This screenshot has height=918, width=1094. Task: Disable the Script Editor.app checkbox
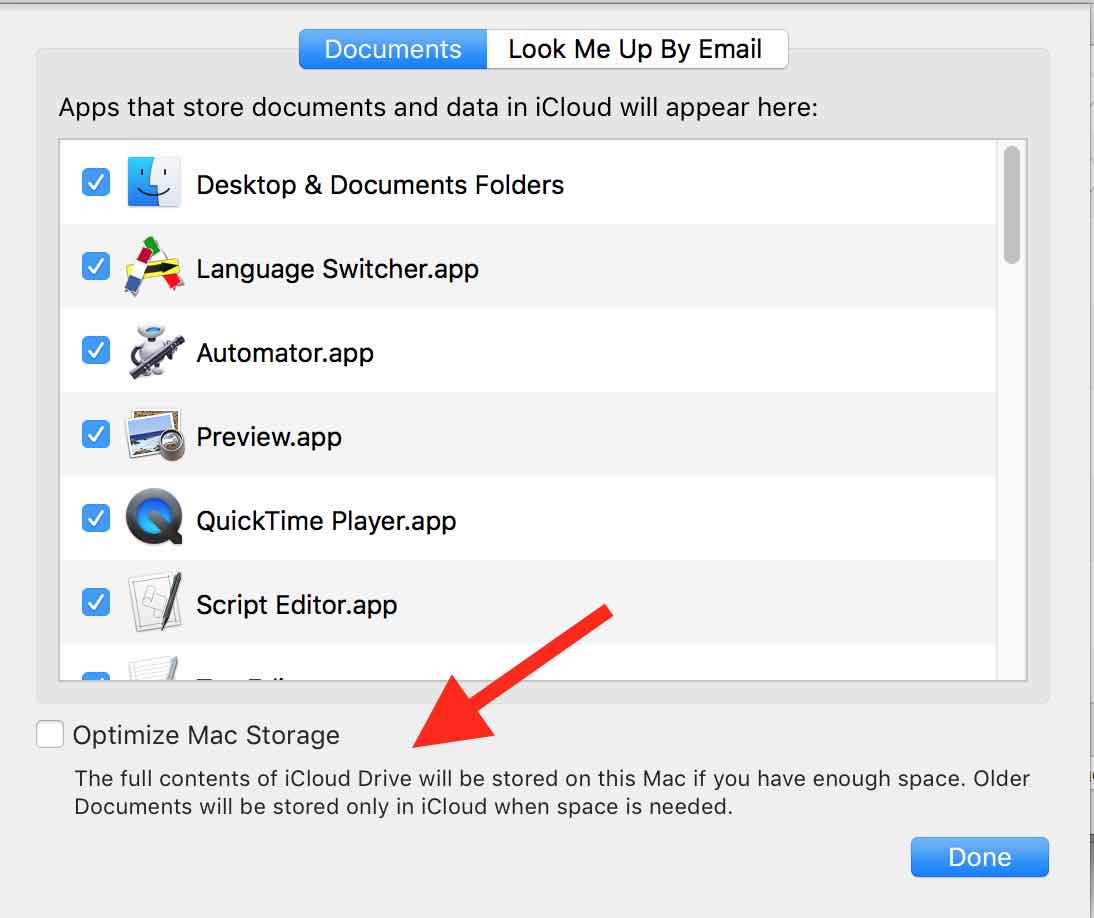[96, 603]
